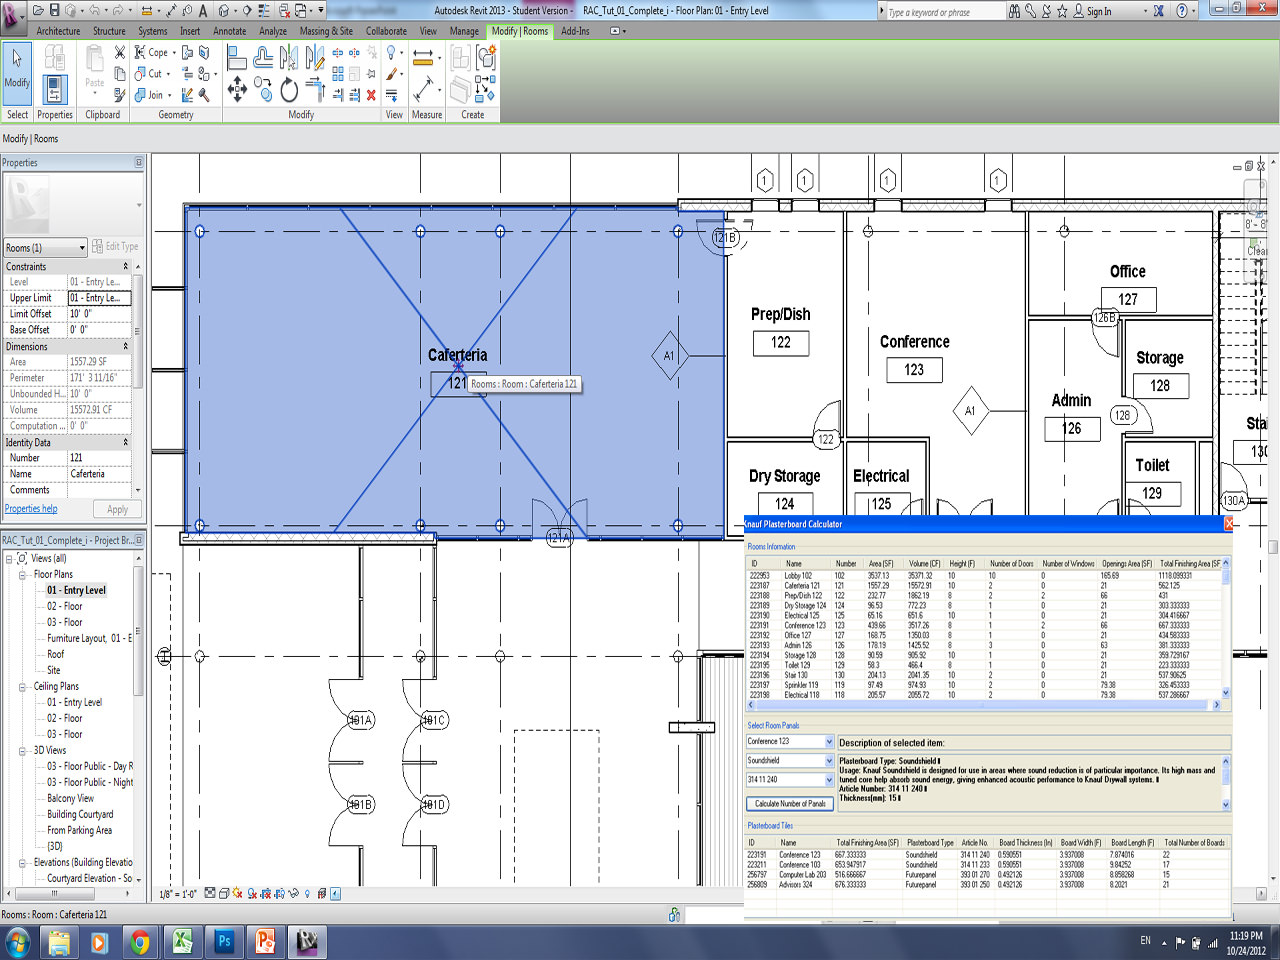This screenshot has width=1280, height=960.
Task: Open the Annotate ribbon tab
Action: (x=229, y=31)
